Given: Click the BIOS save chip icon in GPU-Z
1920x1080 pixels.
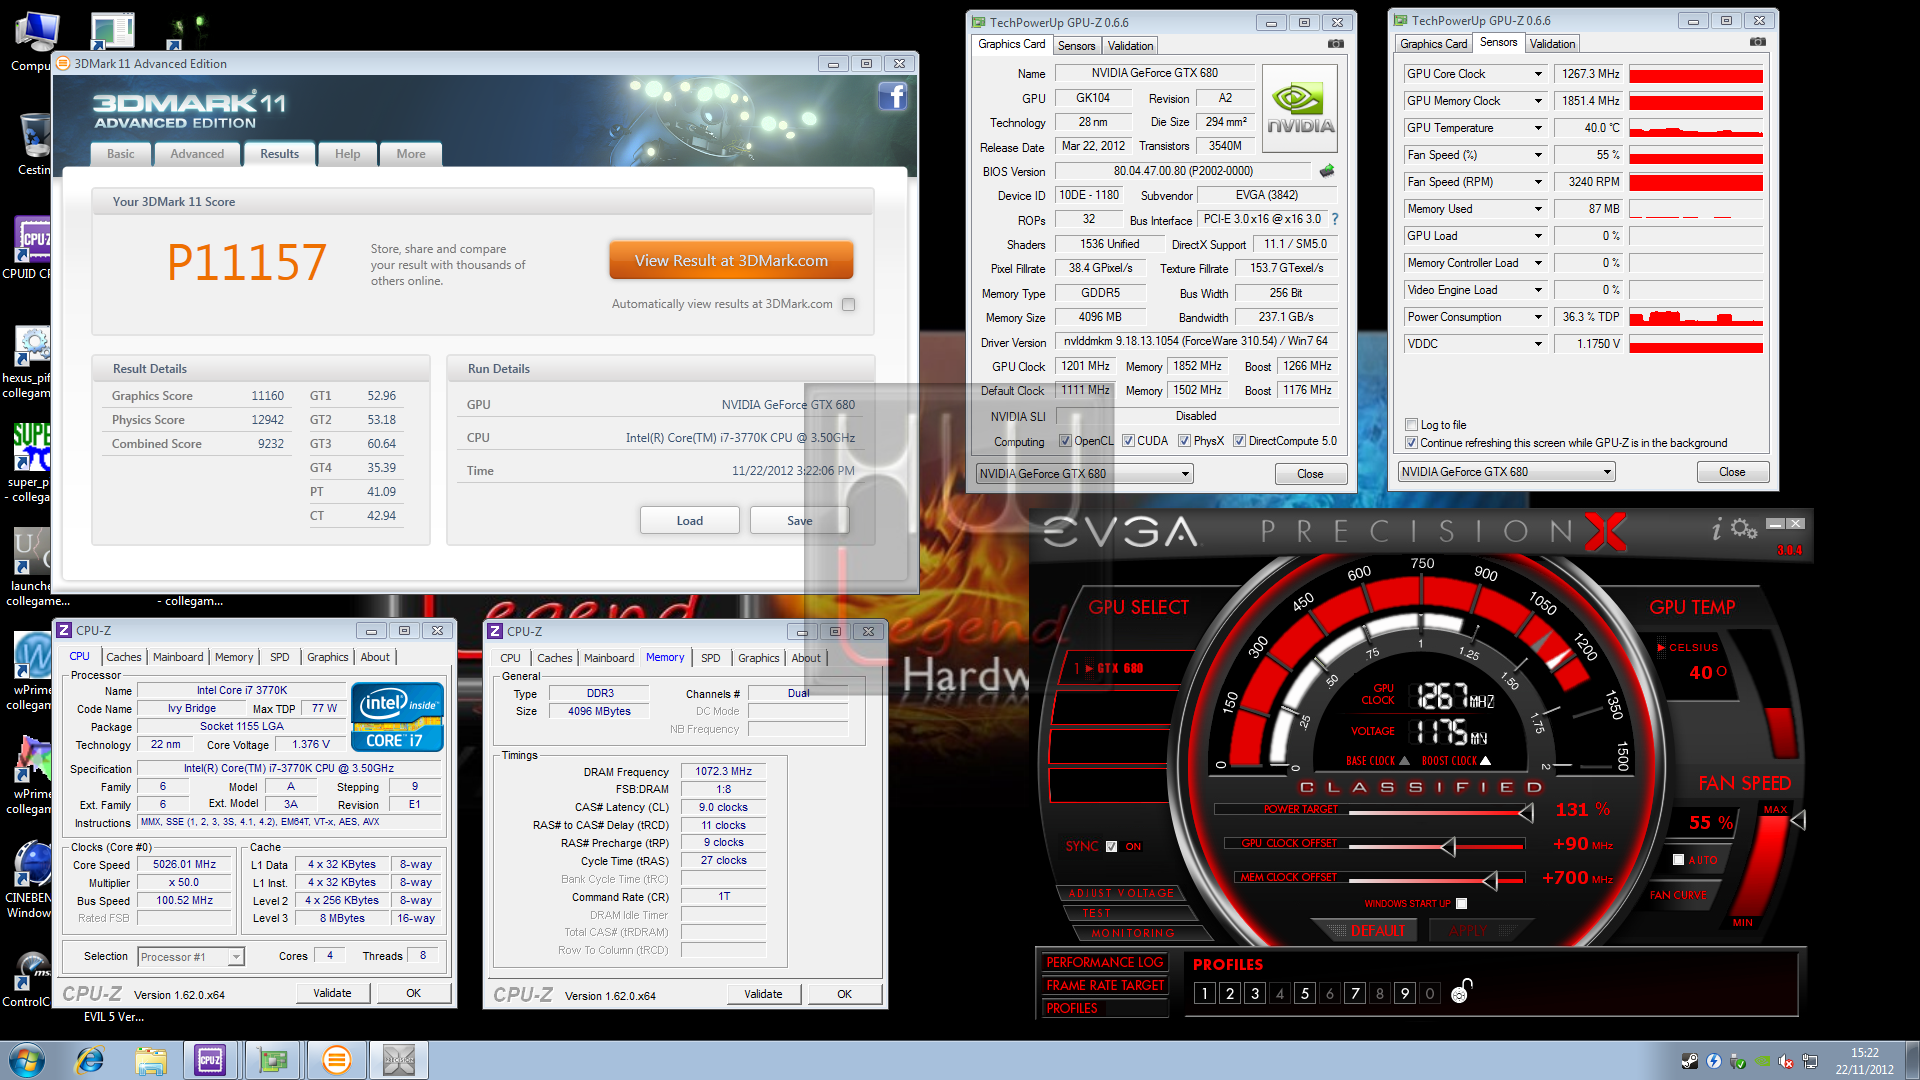Looking at the screenshot, I should [1327, 171].
